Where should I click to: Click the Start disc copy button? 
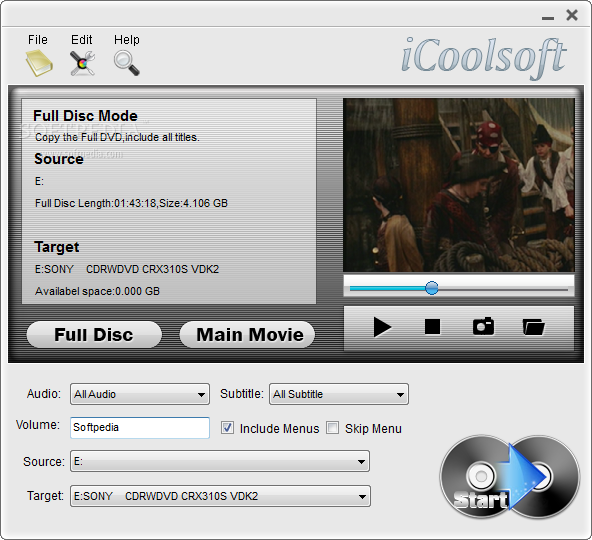pos(509,477)
